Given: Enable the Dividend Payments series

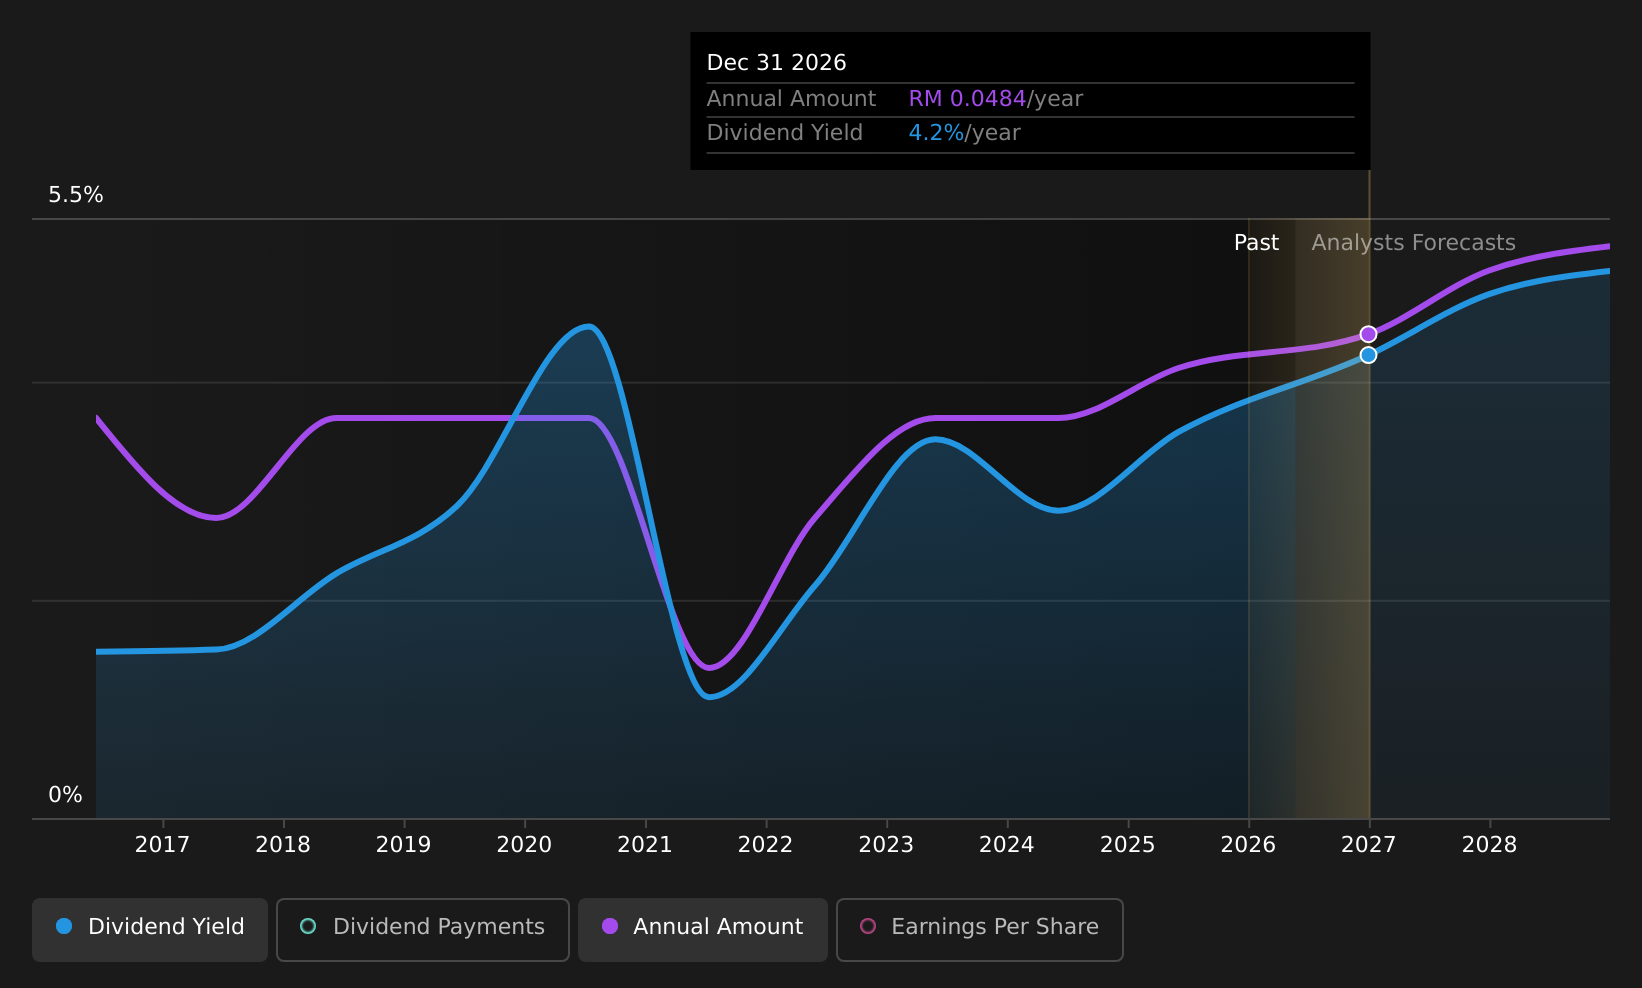Looking at the screenshot, I should click(x=423, y=929).
